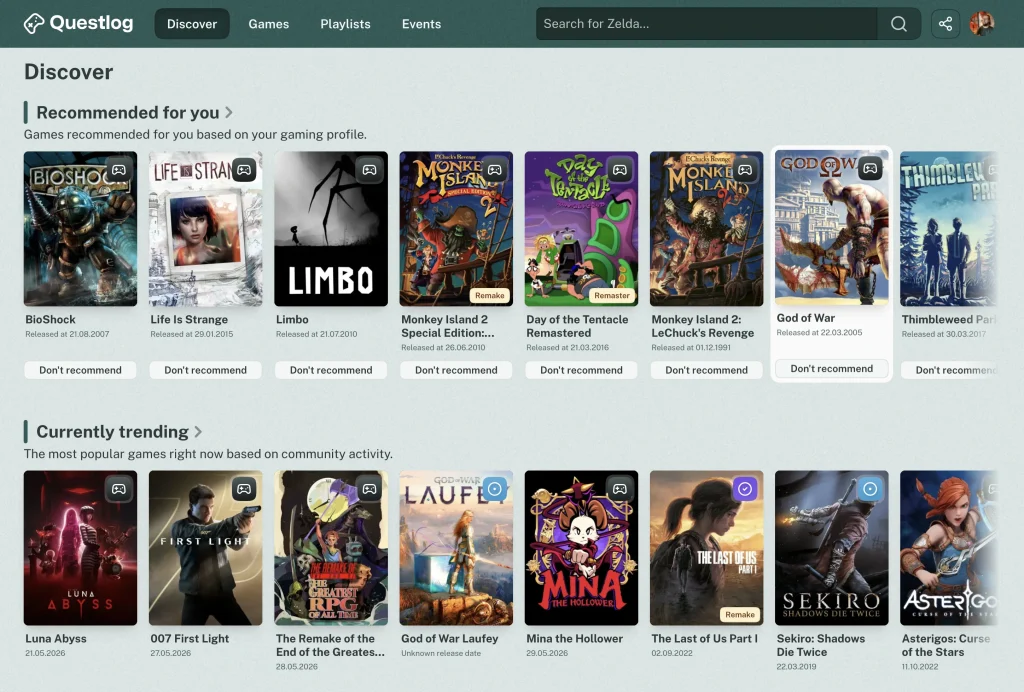This screenshot has width=1024, height=692.
Task: Open the share icon in header
Action: [x=945, y=24]
